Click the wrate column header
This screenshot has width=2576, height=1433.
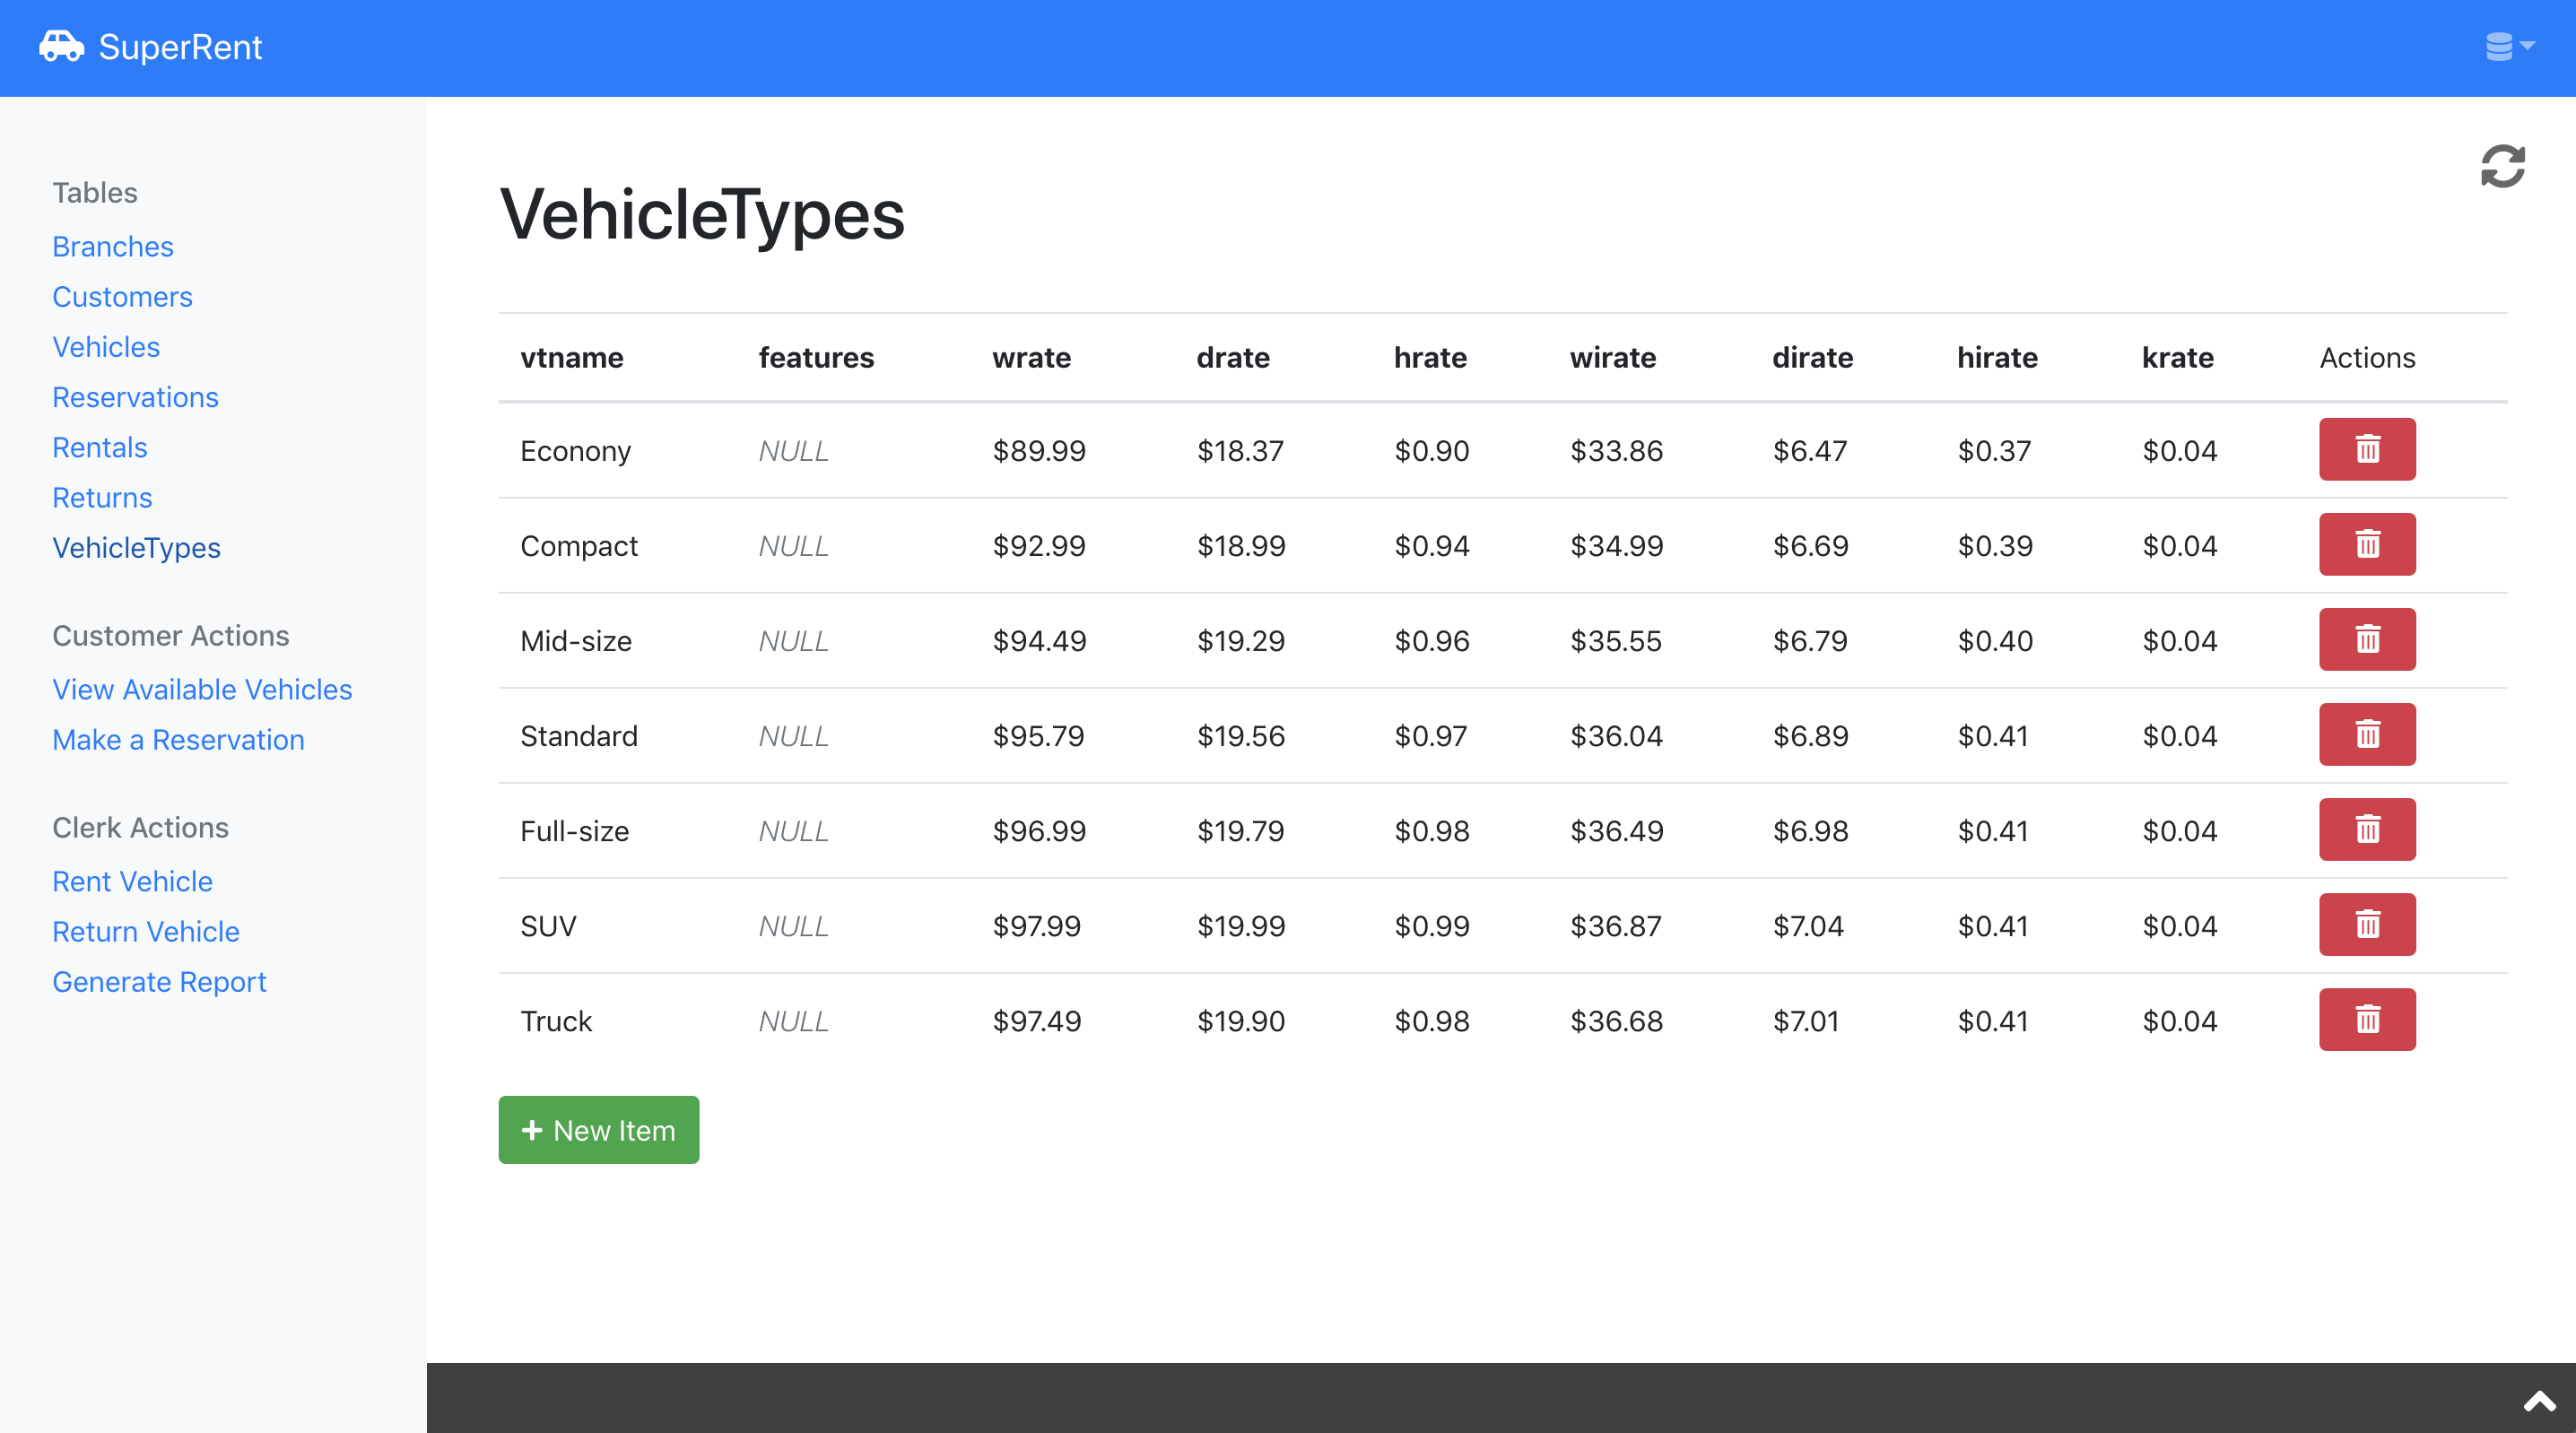[1031, 358]
